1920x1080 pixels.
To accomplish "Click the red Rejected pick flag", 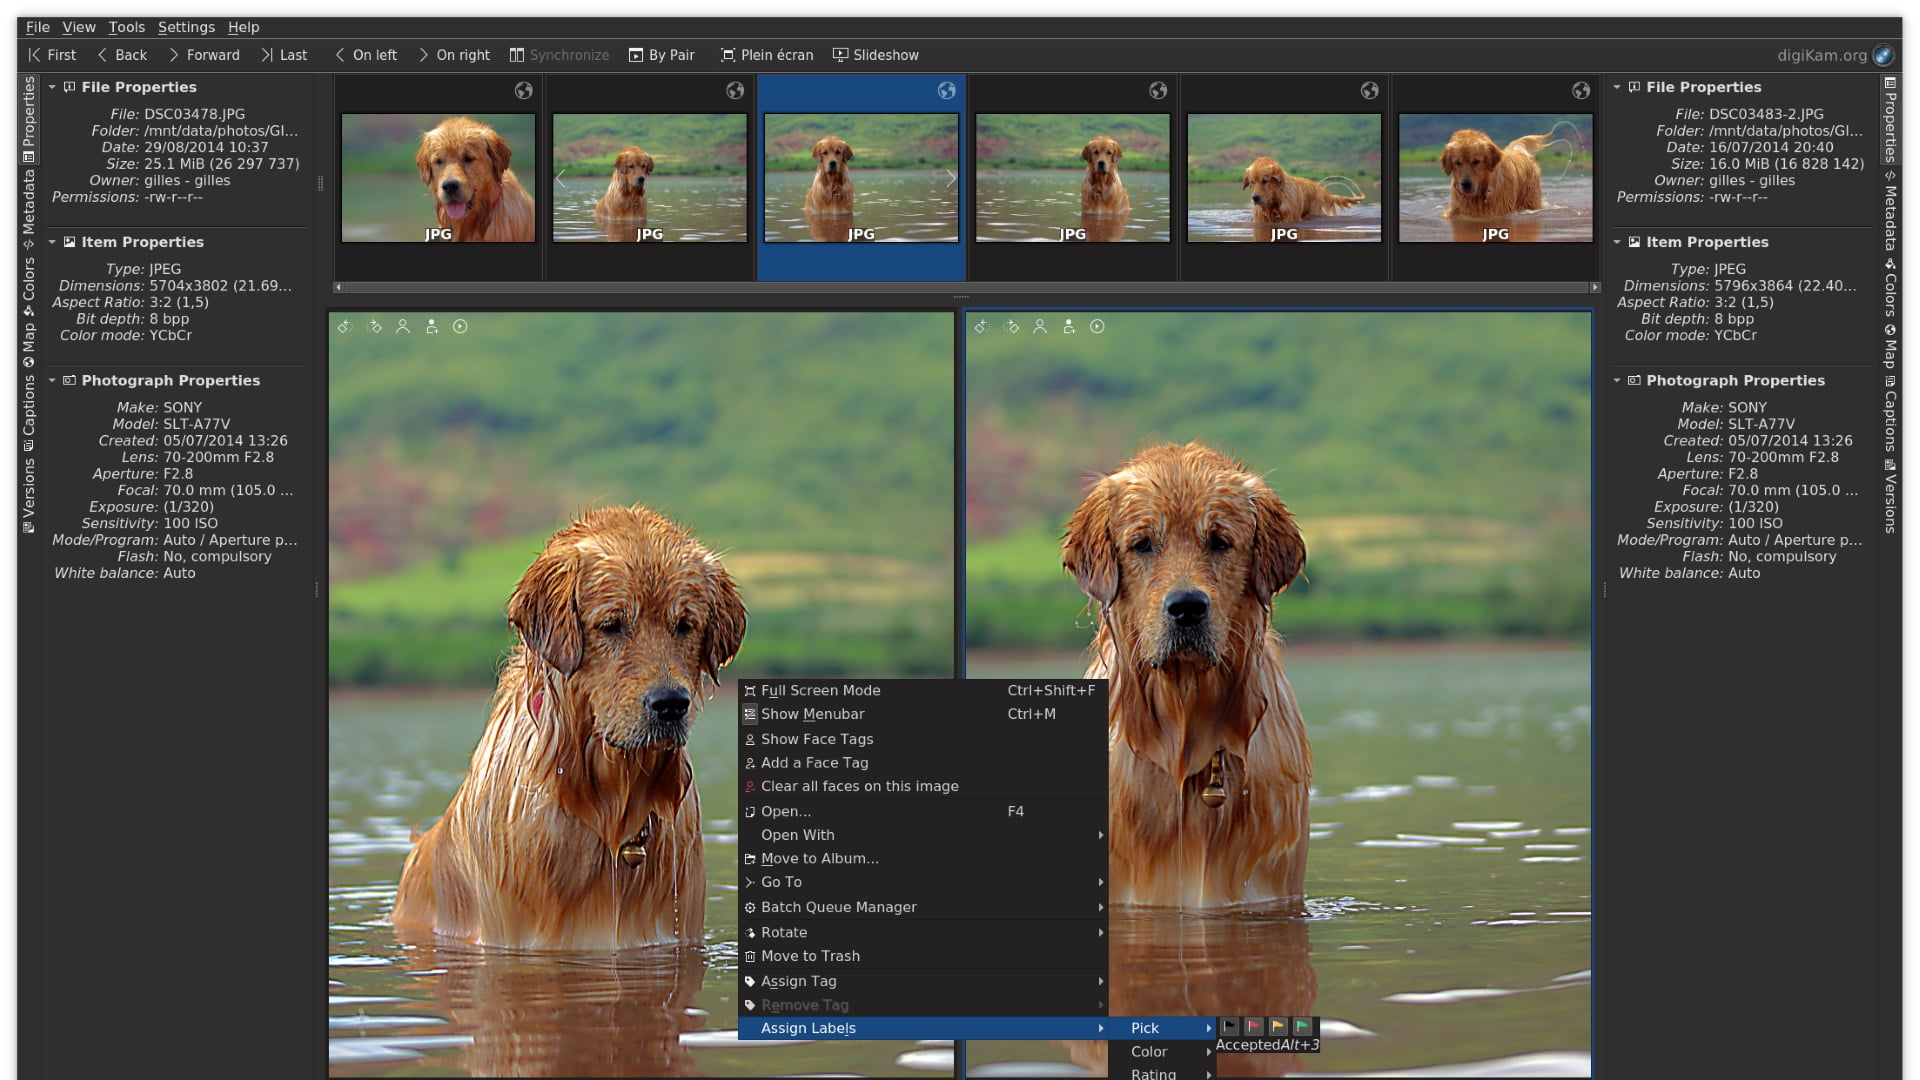I will [x=1254, y=1026].
